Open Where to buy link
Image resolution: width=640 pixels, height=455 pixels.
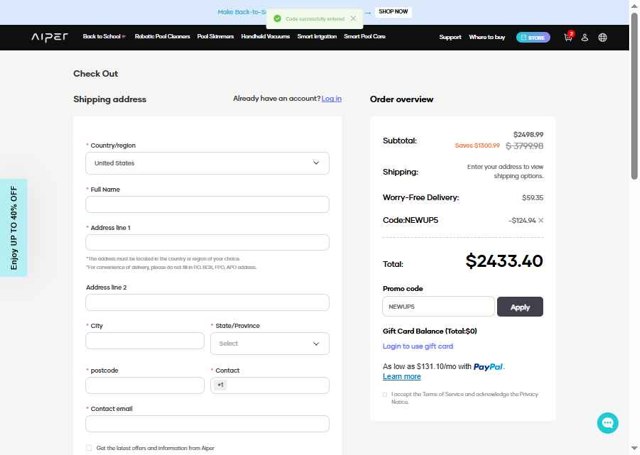487,37
